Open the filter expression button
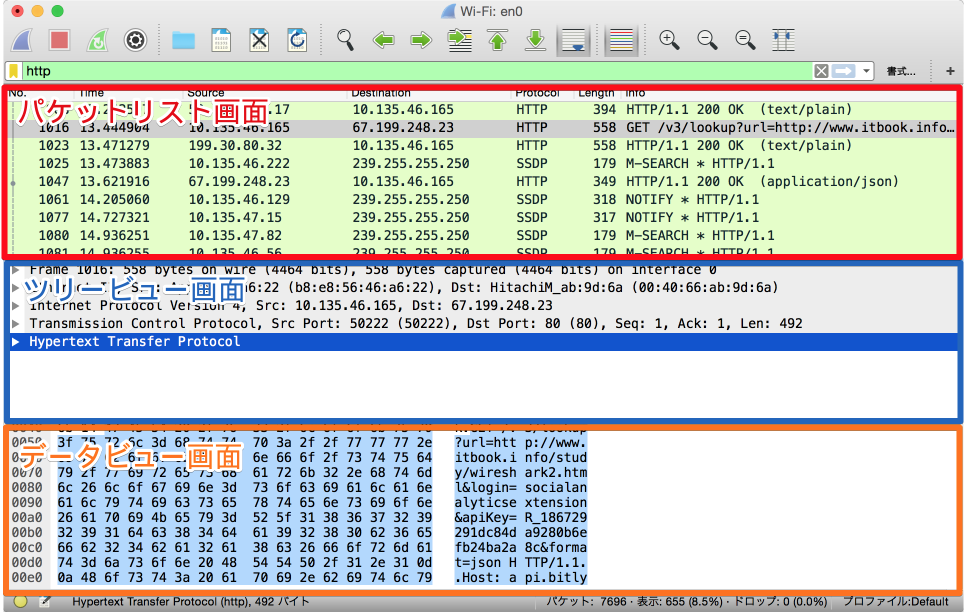Screen dimensions: 966x612 (901, 71)
